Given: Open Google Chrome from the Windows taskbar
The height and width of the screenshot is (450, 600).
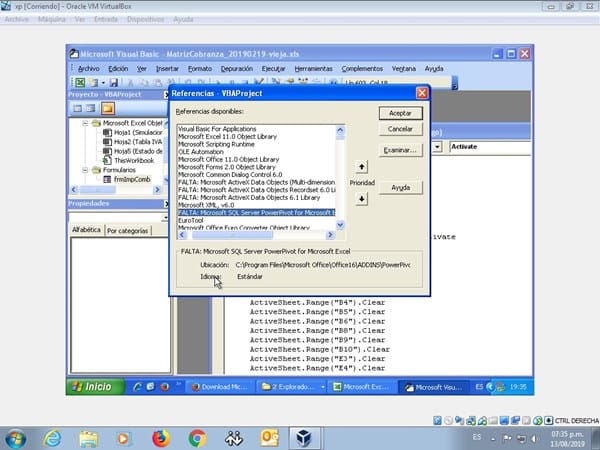Looking at the screenshot, I should point(197,437).
